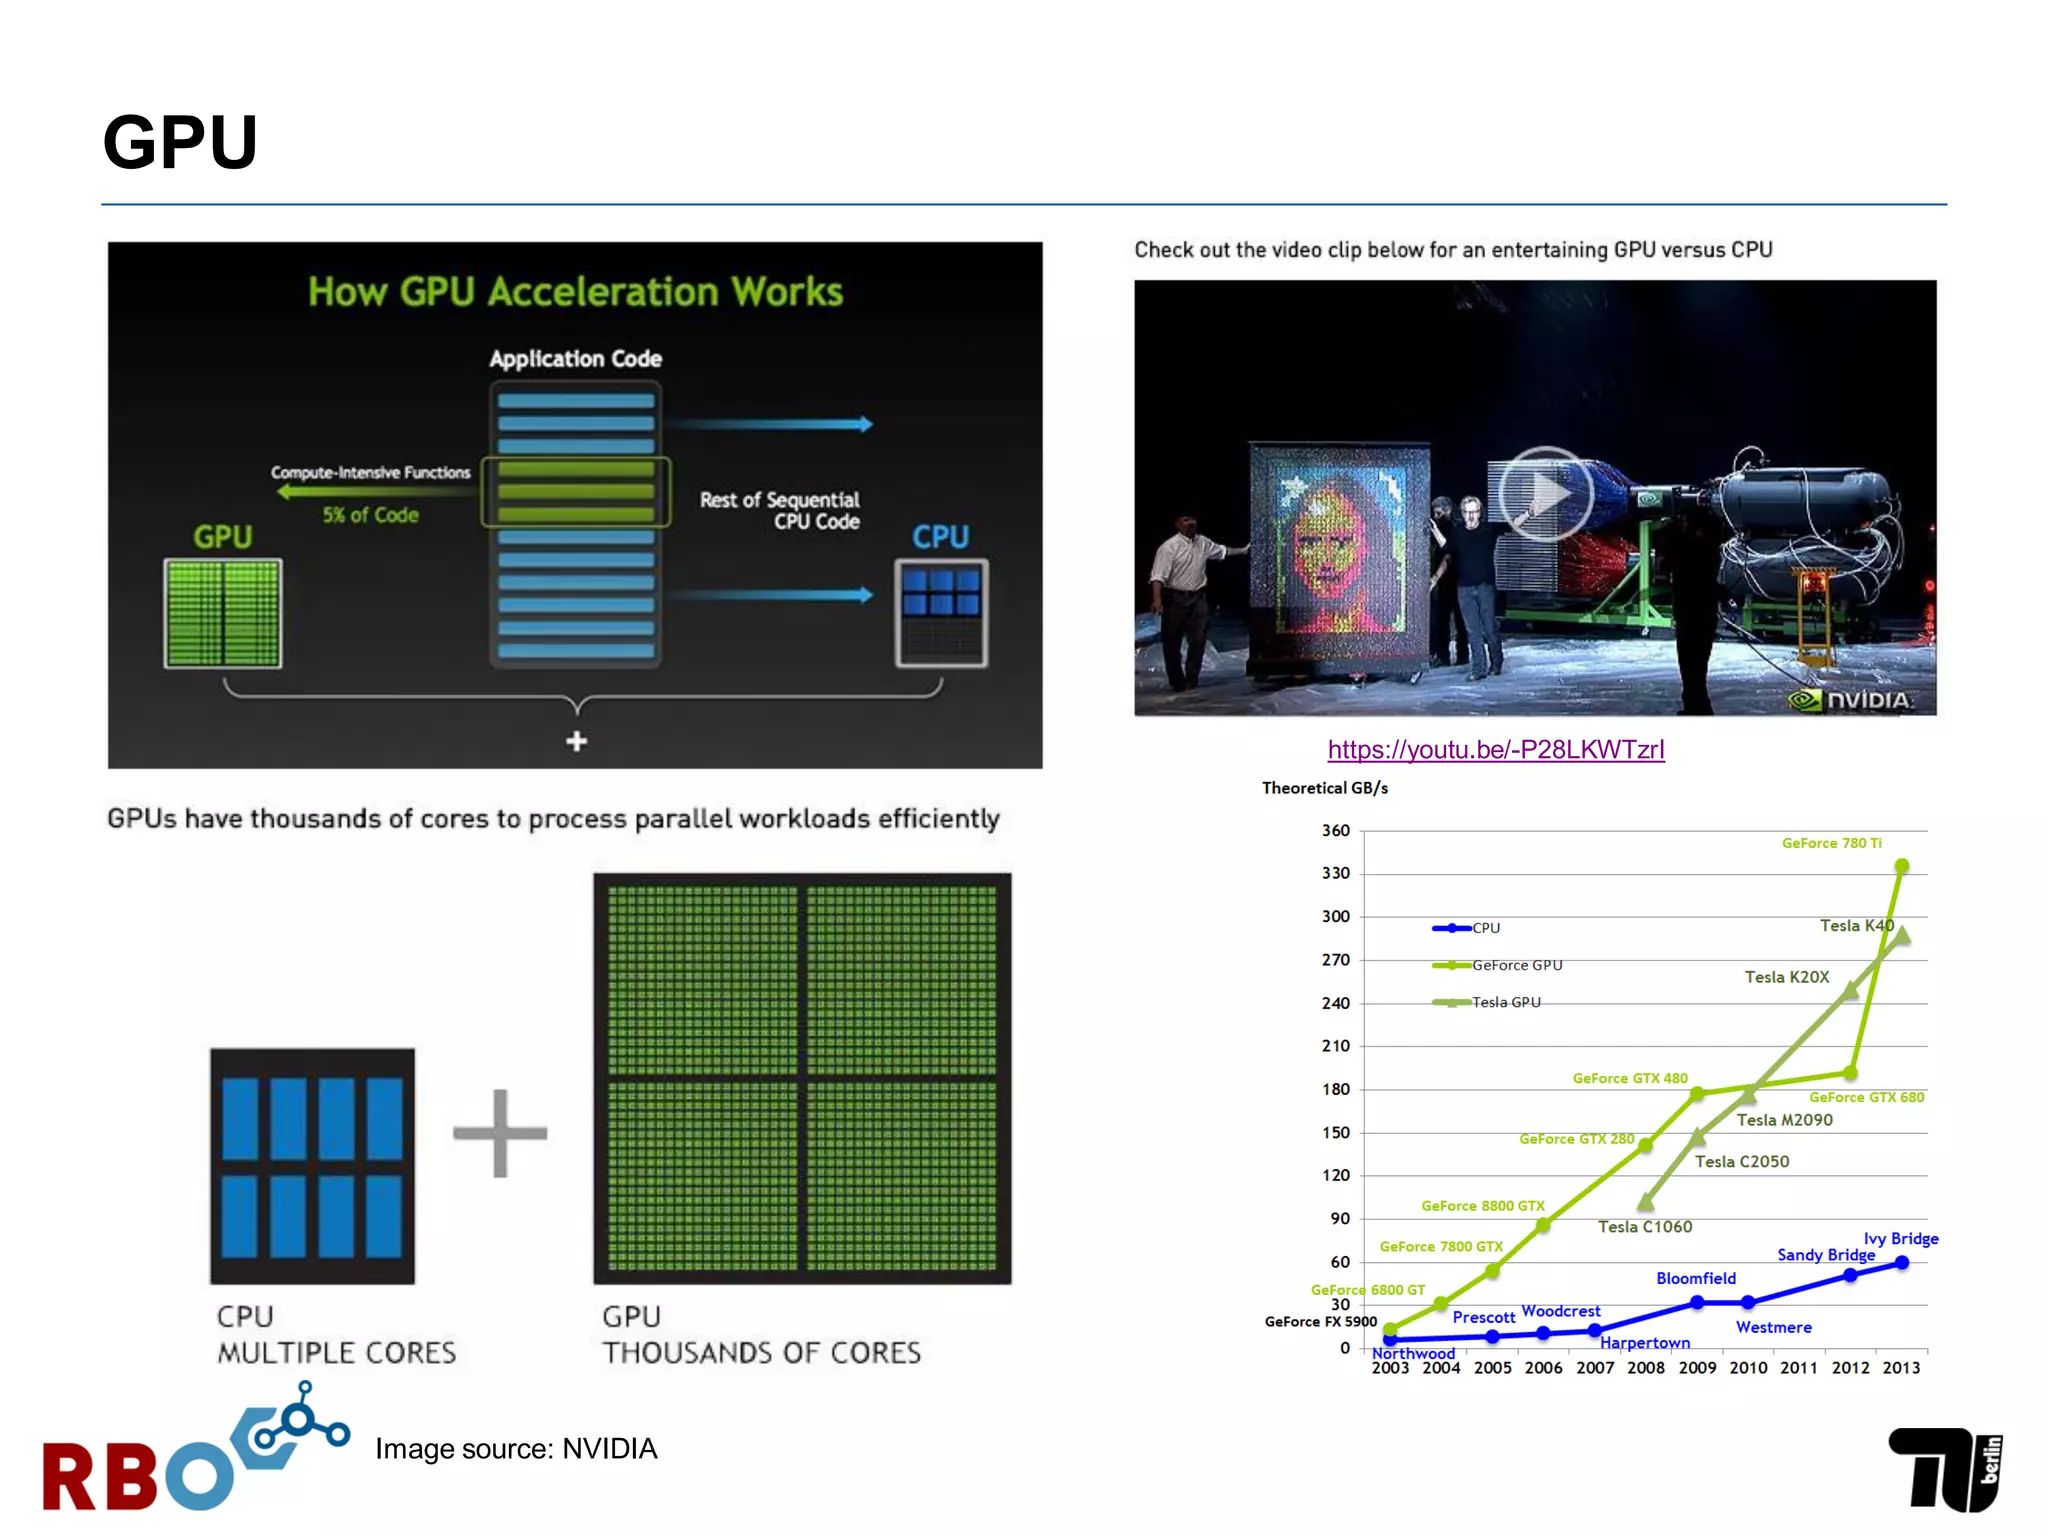The width and height of the screenshot is (2048, 1536).
Task: Click the blue CPU chip icon in diagram
Action: point(941,612)
